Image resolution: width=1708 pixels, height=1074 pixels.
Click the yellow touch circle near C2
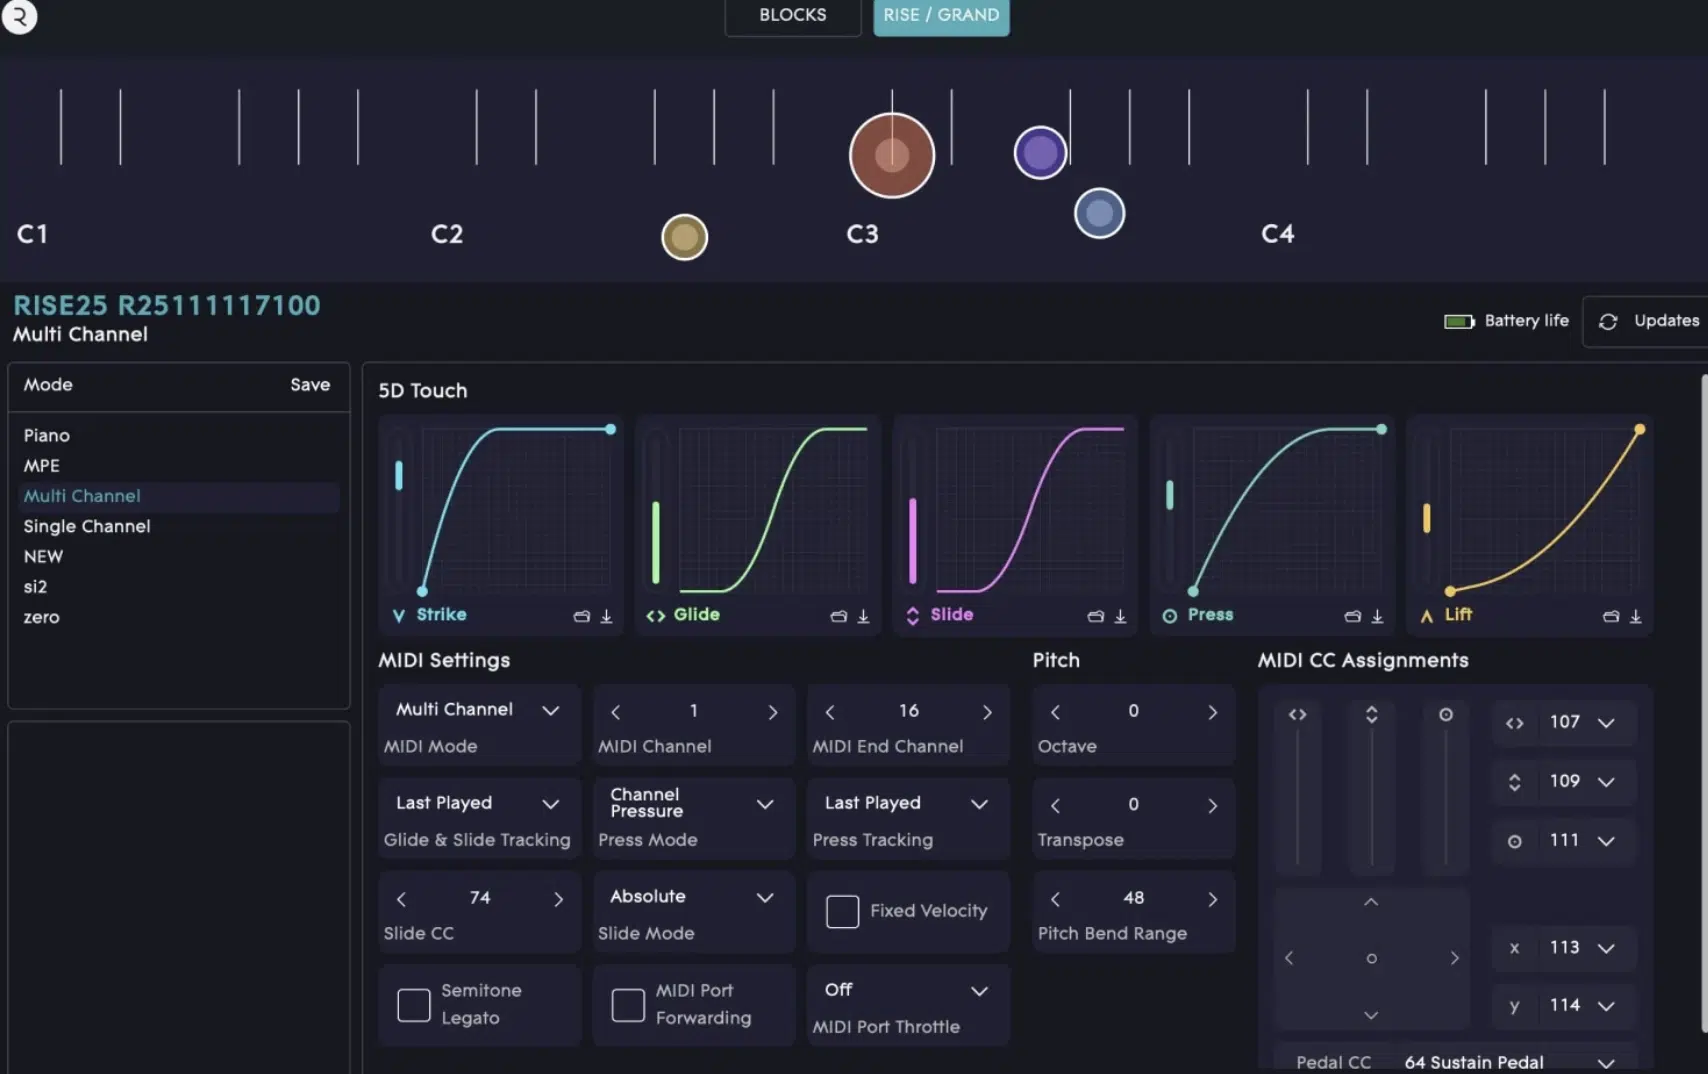coord(684,237)
